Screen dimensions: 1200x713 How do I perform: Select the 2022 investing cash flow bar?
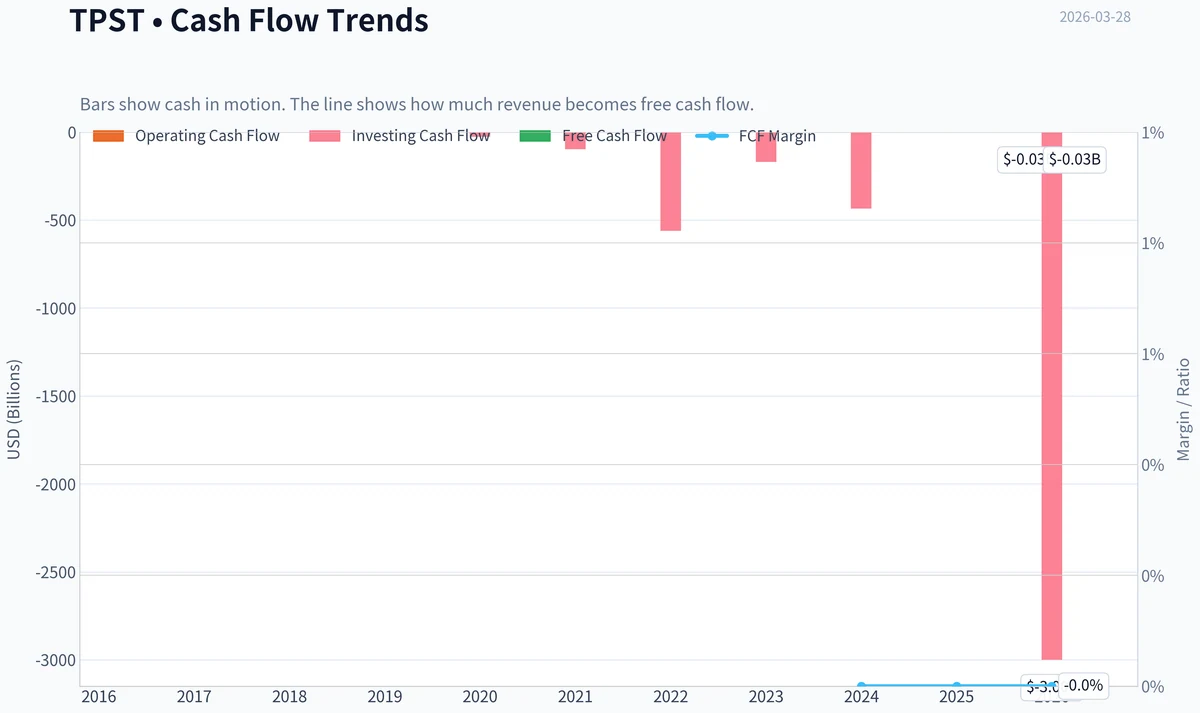tap(670, 181)
